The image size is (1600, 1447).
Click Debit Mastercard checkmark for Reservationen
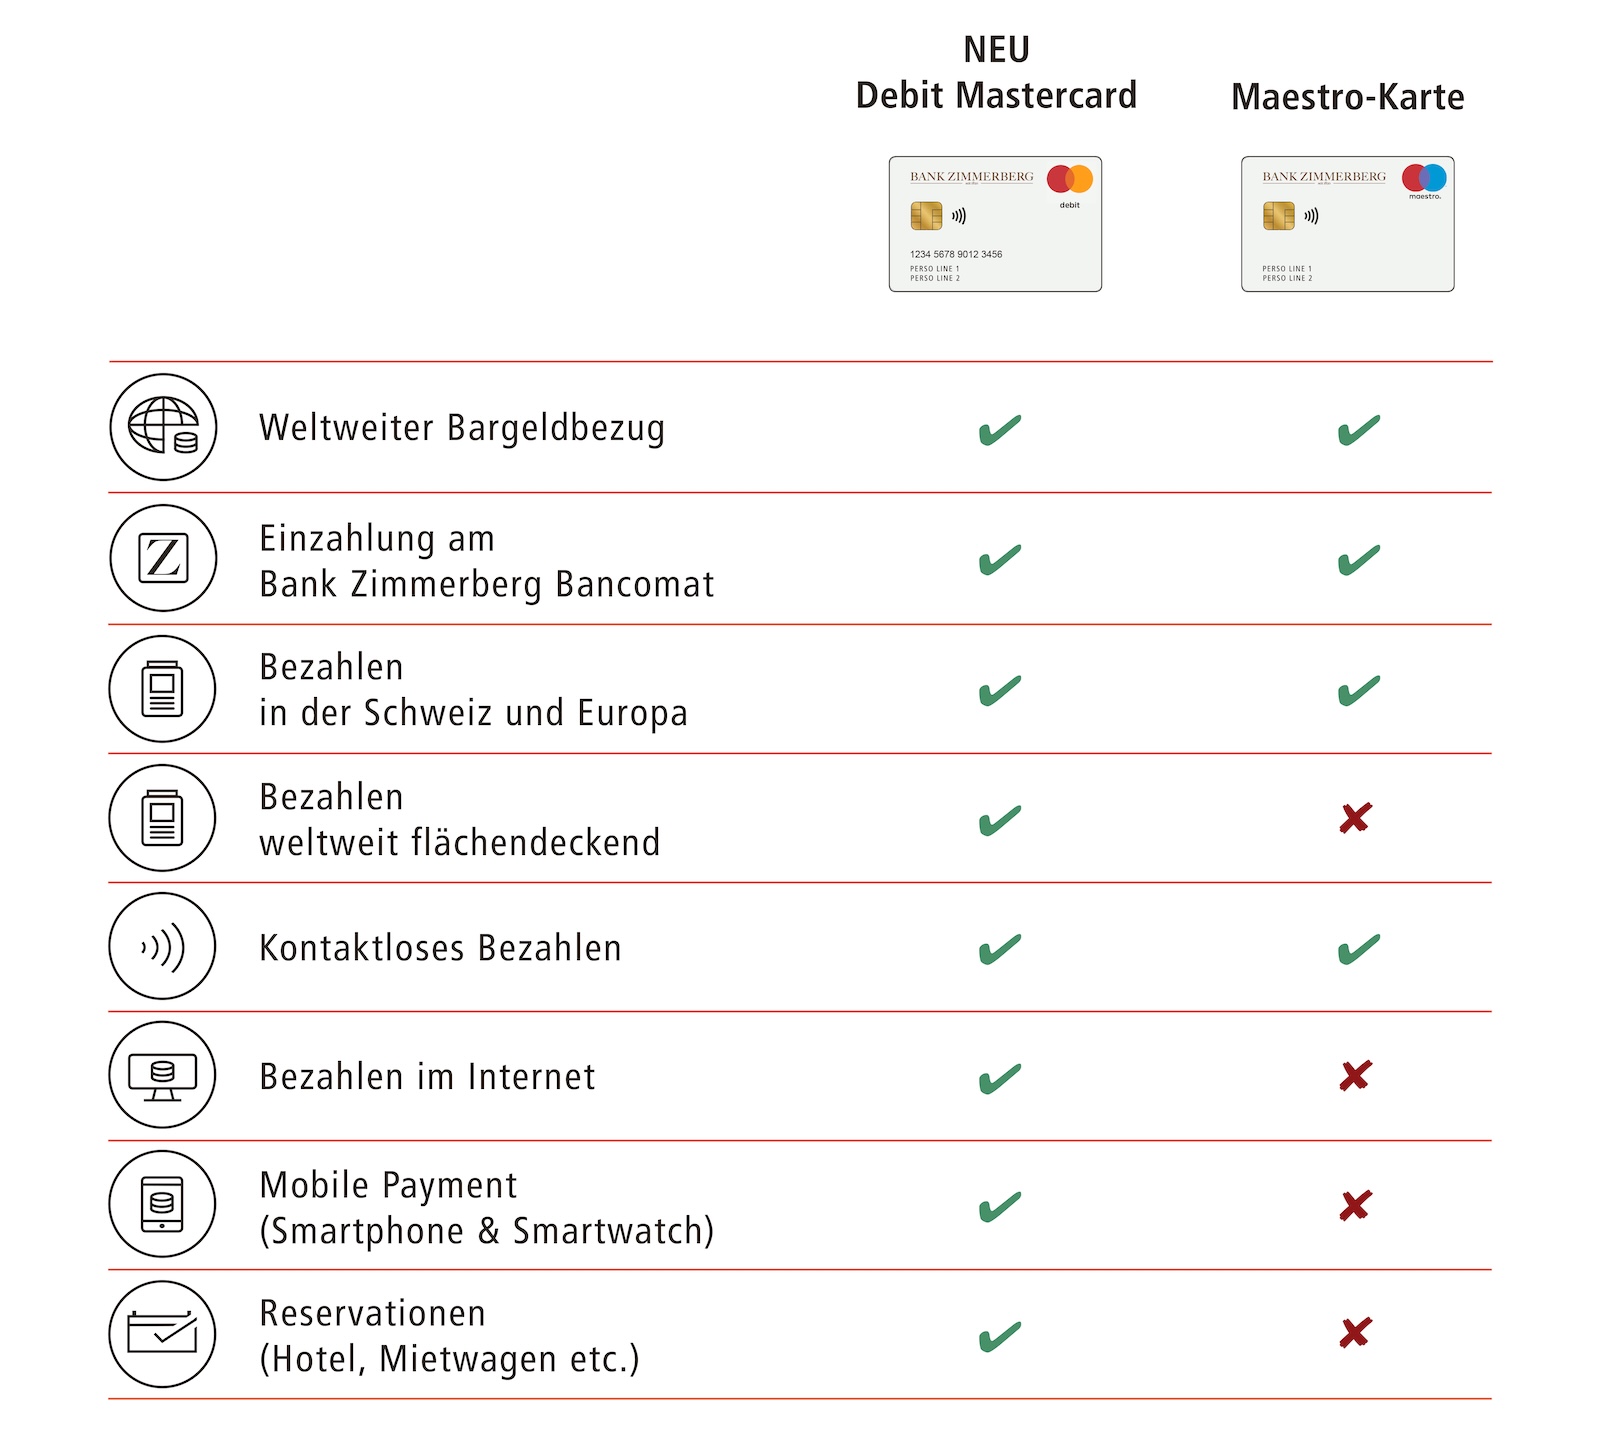999,1337
